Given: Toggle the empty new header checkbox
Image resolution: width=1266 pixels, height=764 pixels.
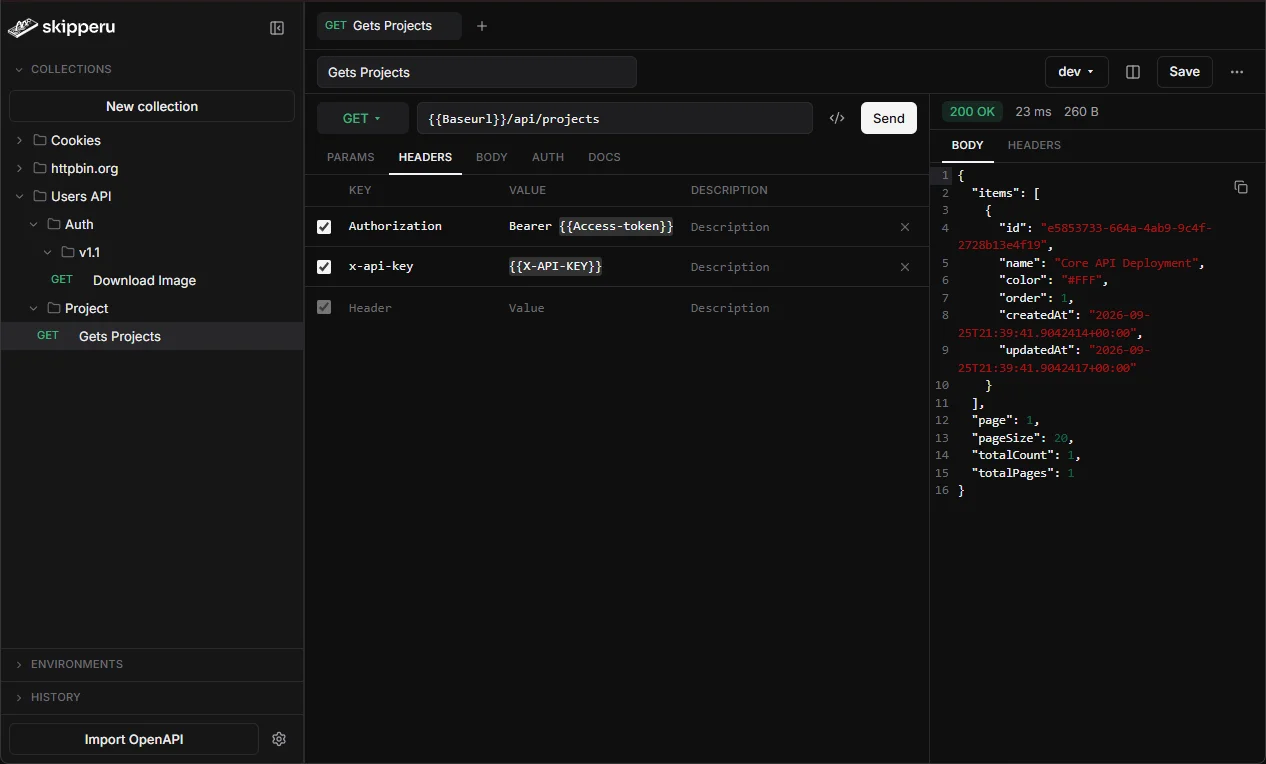Looking at the screenshot, I should click(x=324, y=307).
